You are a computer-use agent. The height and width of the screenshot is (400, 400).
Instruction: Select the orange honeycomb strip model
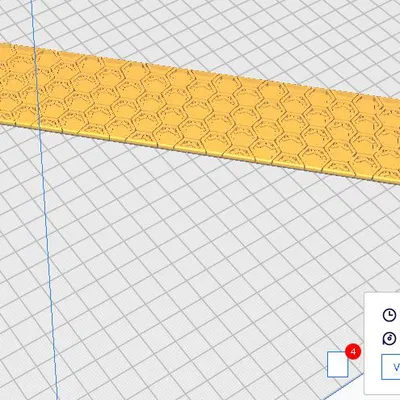pos(200,113)
